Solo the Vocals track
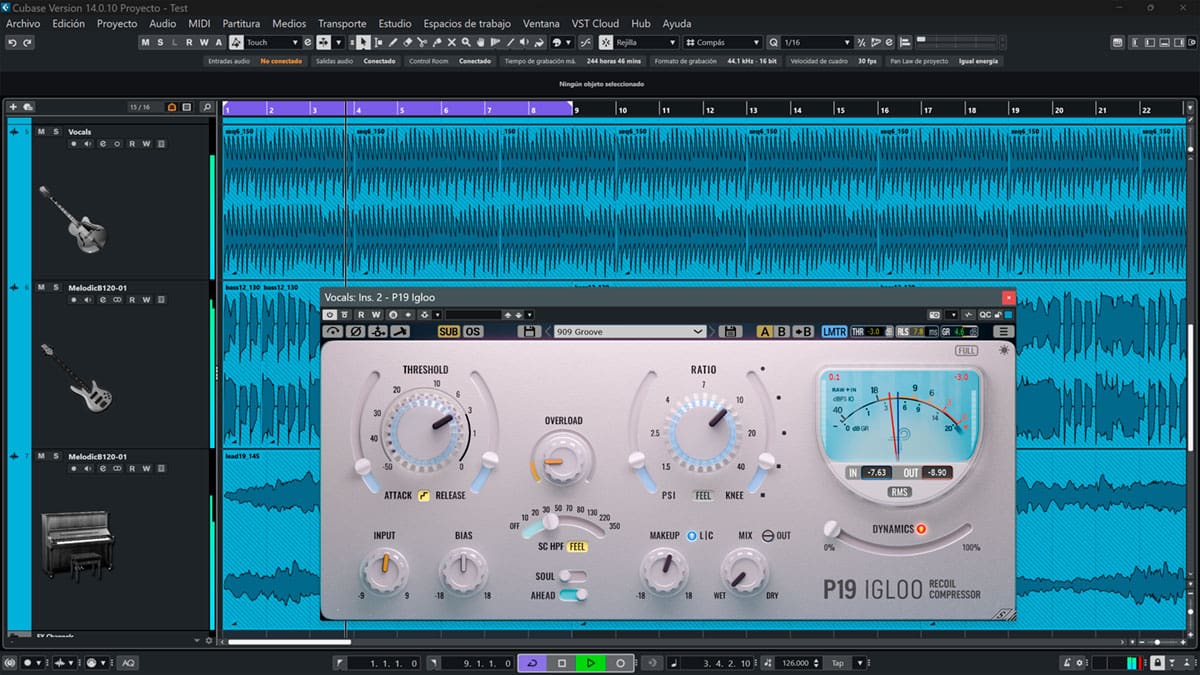Viewport: 1200px width, 675px height. click(x=57, y=132)
